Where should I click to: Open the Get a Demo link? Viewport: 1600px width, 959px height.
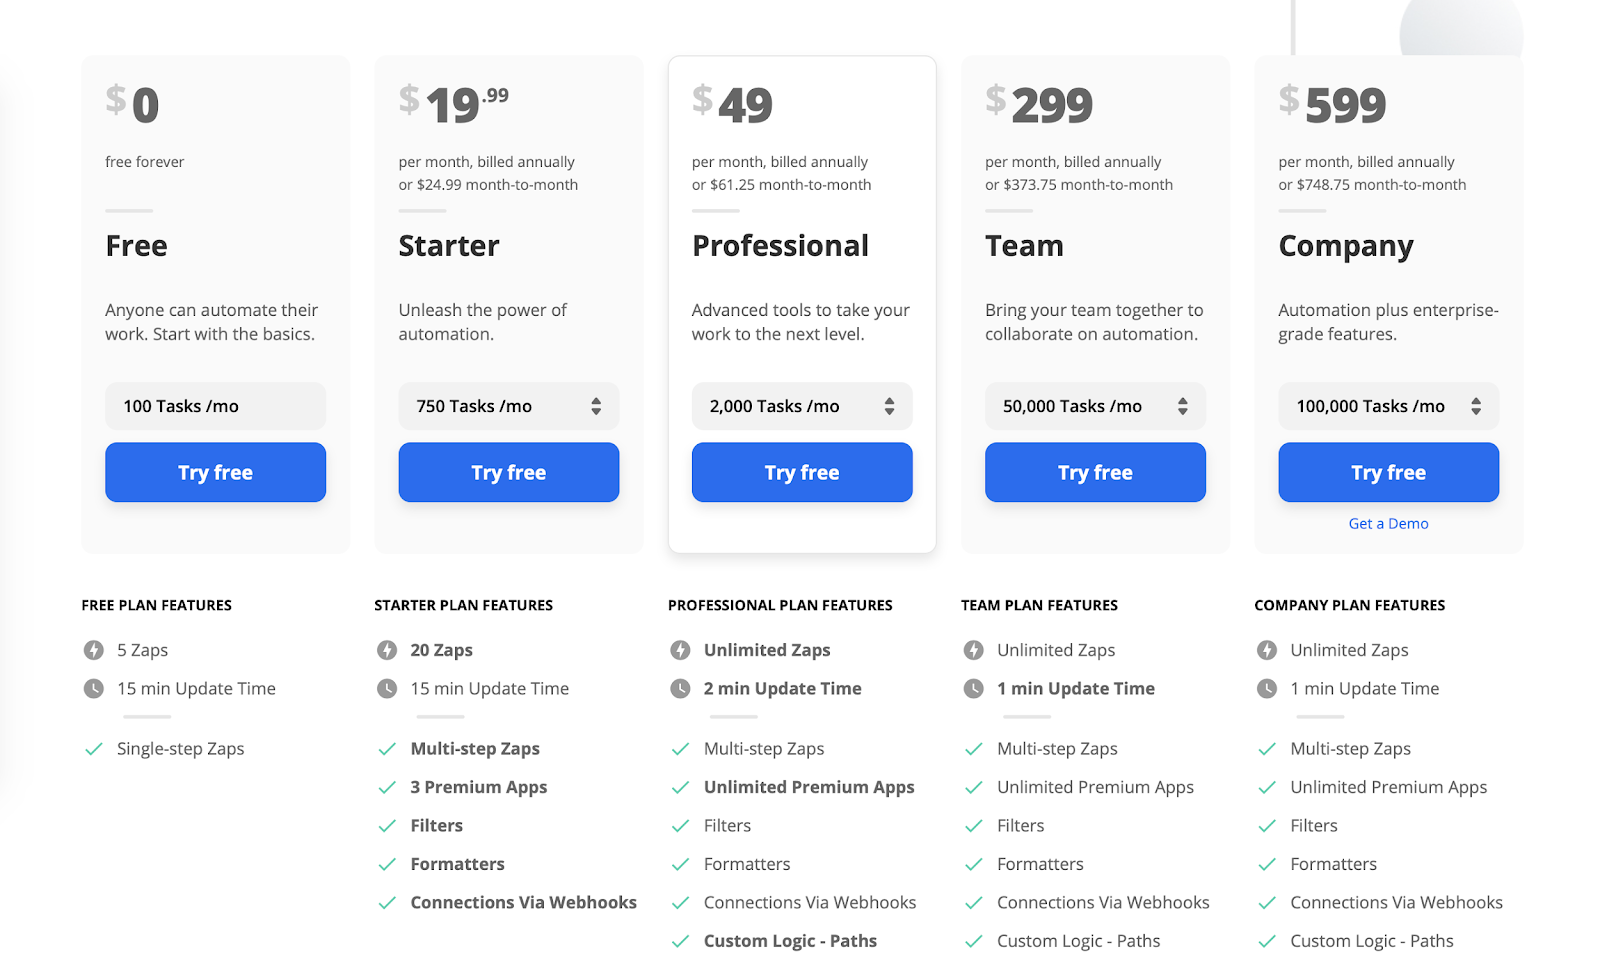click(1389, 523)
